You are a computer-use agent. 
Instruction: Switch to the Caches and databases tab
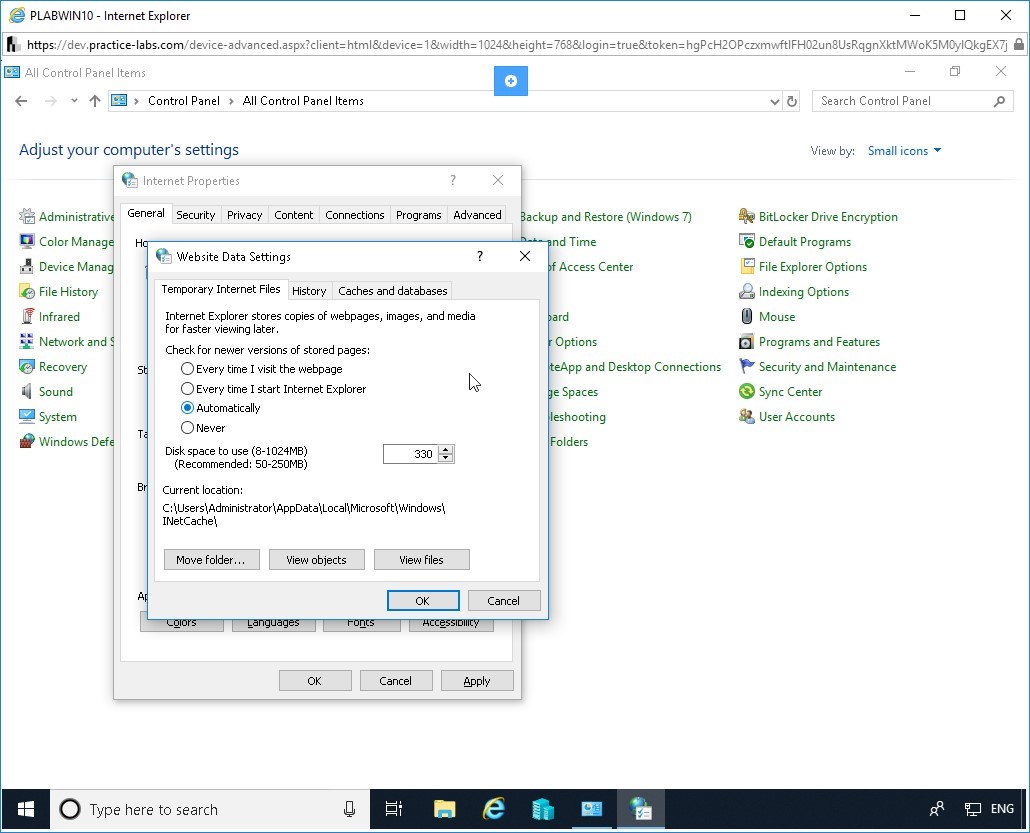[393, 290]
